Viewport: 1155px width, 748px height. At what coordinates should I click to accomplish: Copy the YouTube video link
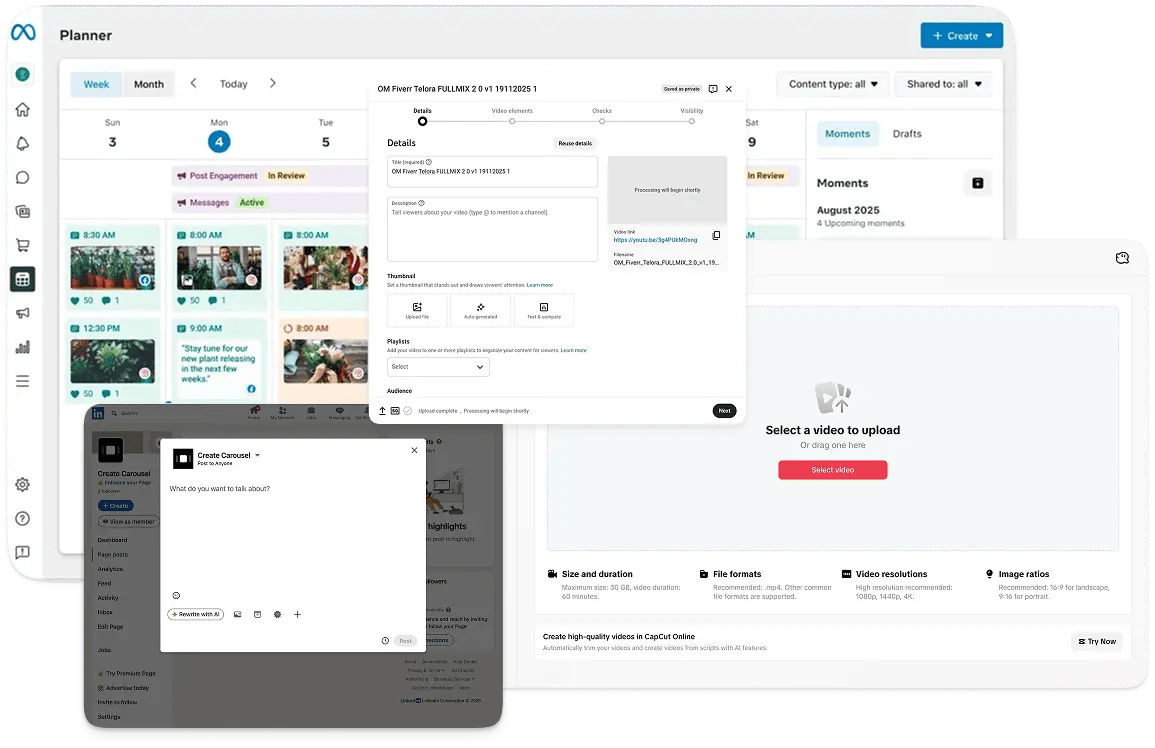[x=716, y=236]
